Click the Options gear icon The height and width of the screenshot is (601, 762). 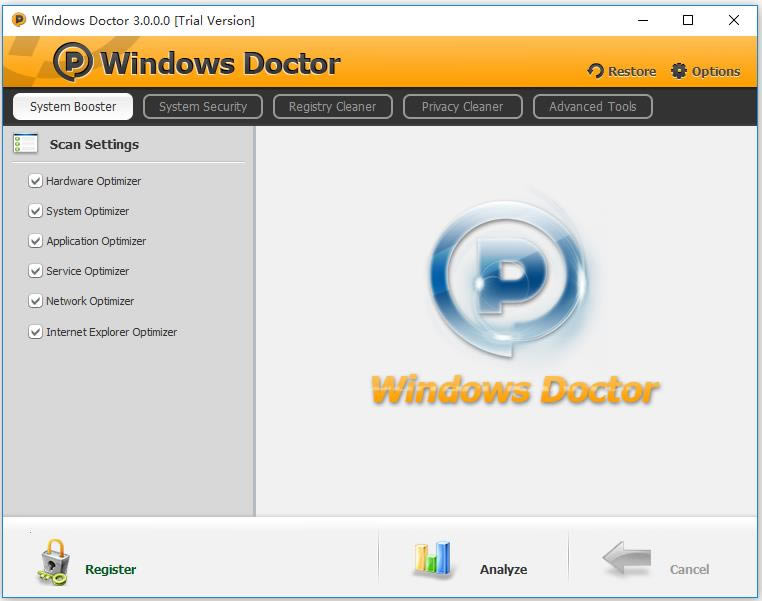coord(679,71)
